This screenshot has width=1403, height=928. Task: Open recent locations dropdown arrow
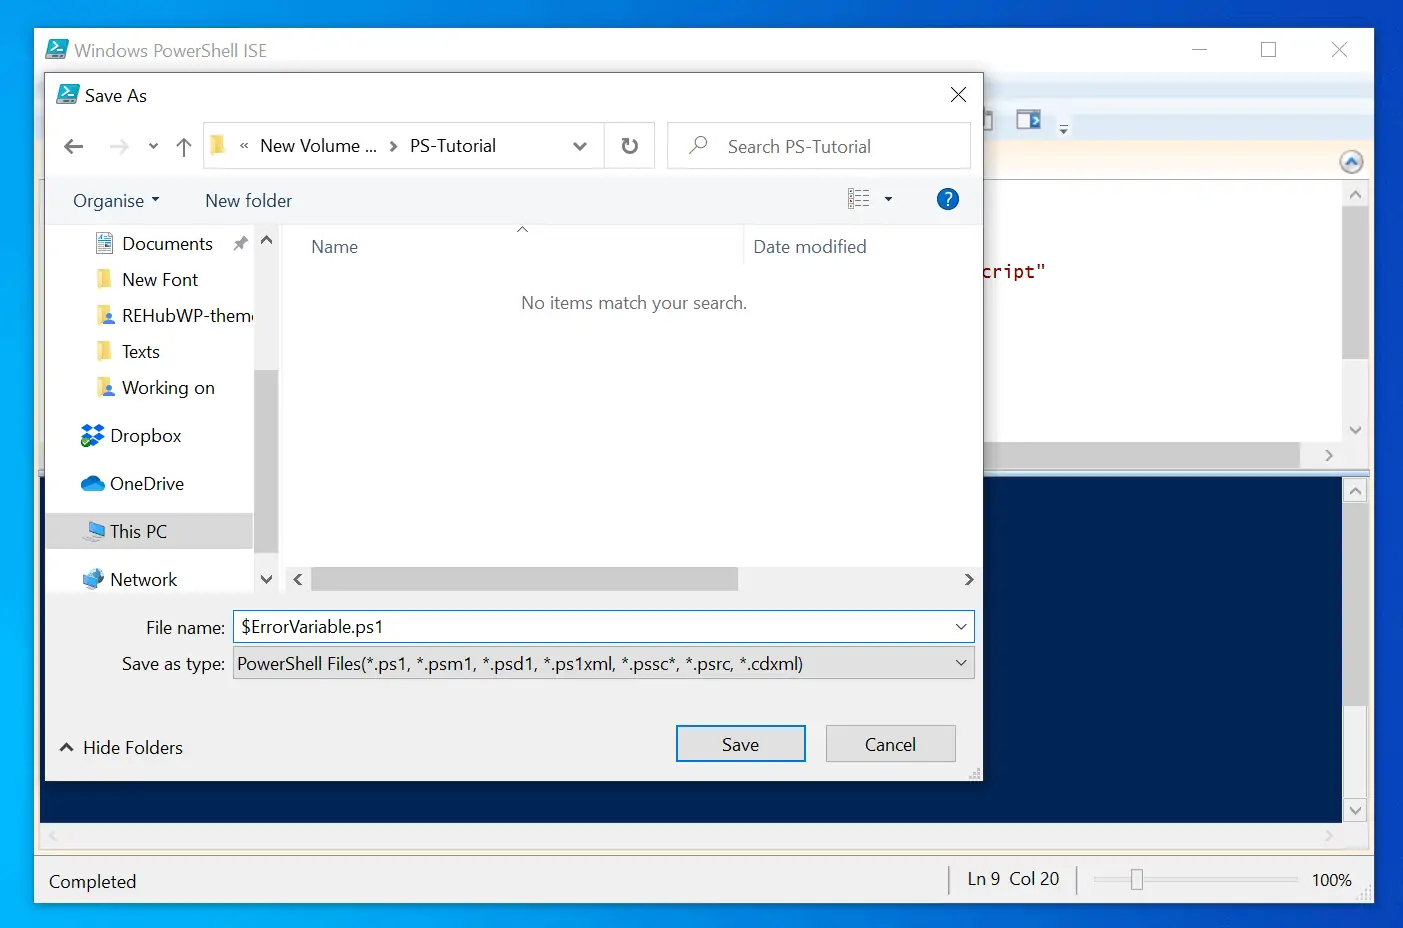pos(153,147)
